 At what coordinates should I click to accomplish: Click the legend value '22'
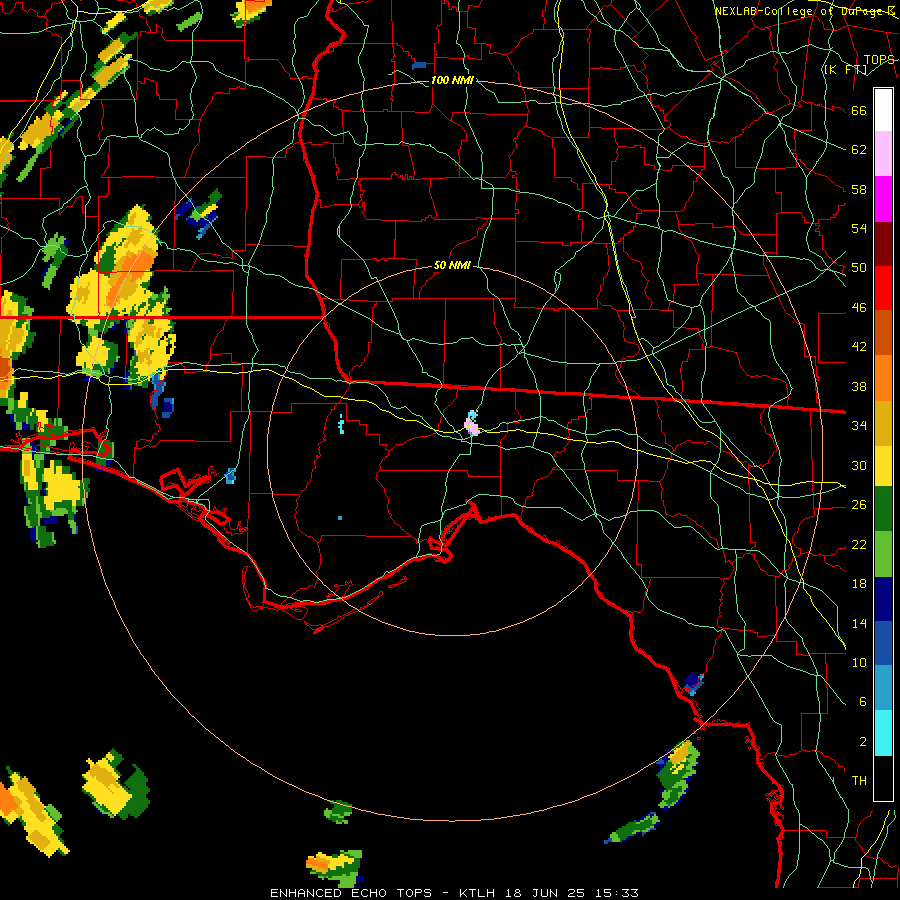pos(859,544)
